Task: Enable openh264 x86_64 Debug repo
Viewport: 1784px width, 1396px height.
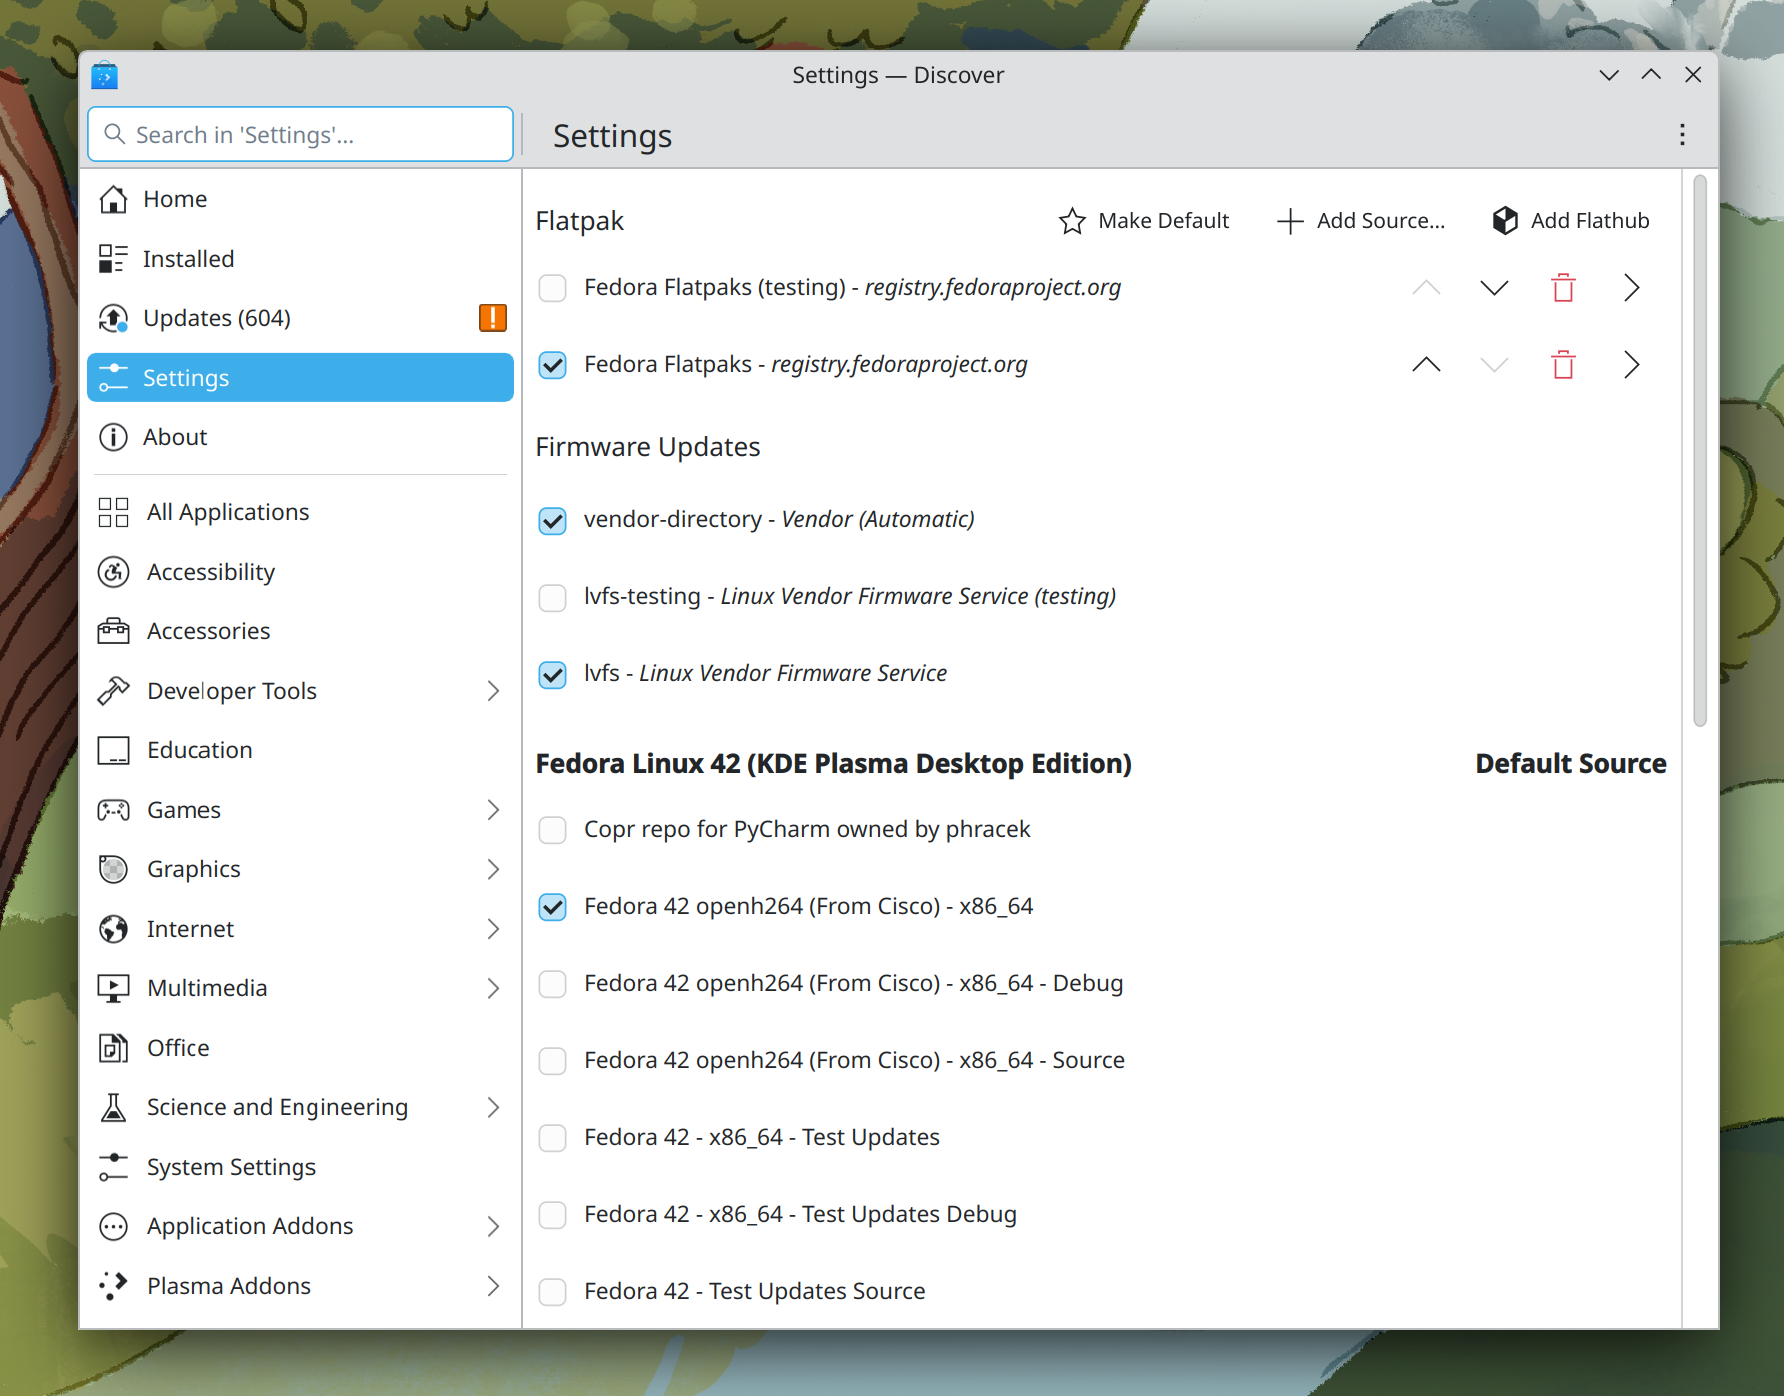Action: pos(552,984)
